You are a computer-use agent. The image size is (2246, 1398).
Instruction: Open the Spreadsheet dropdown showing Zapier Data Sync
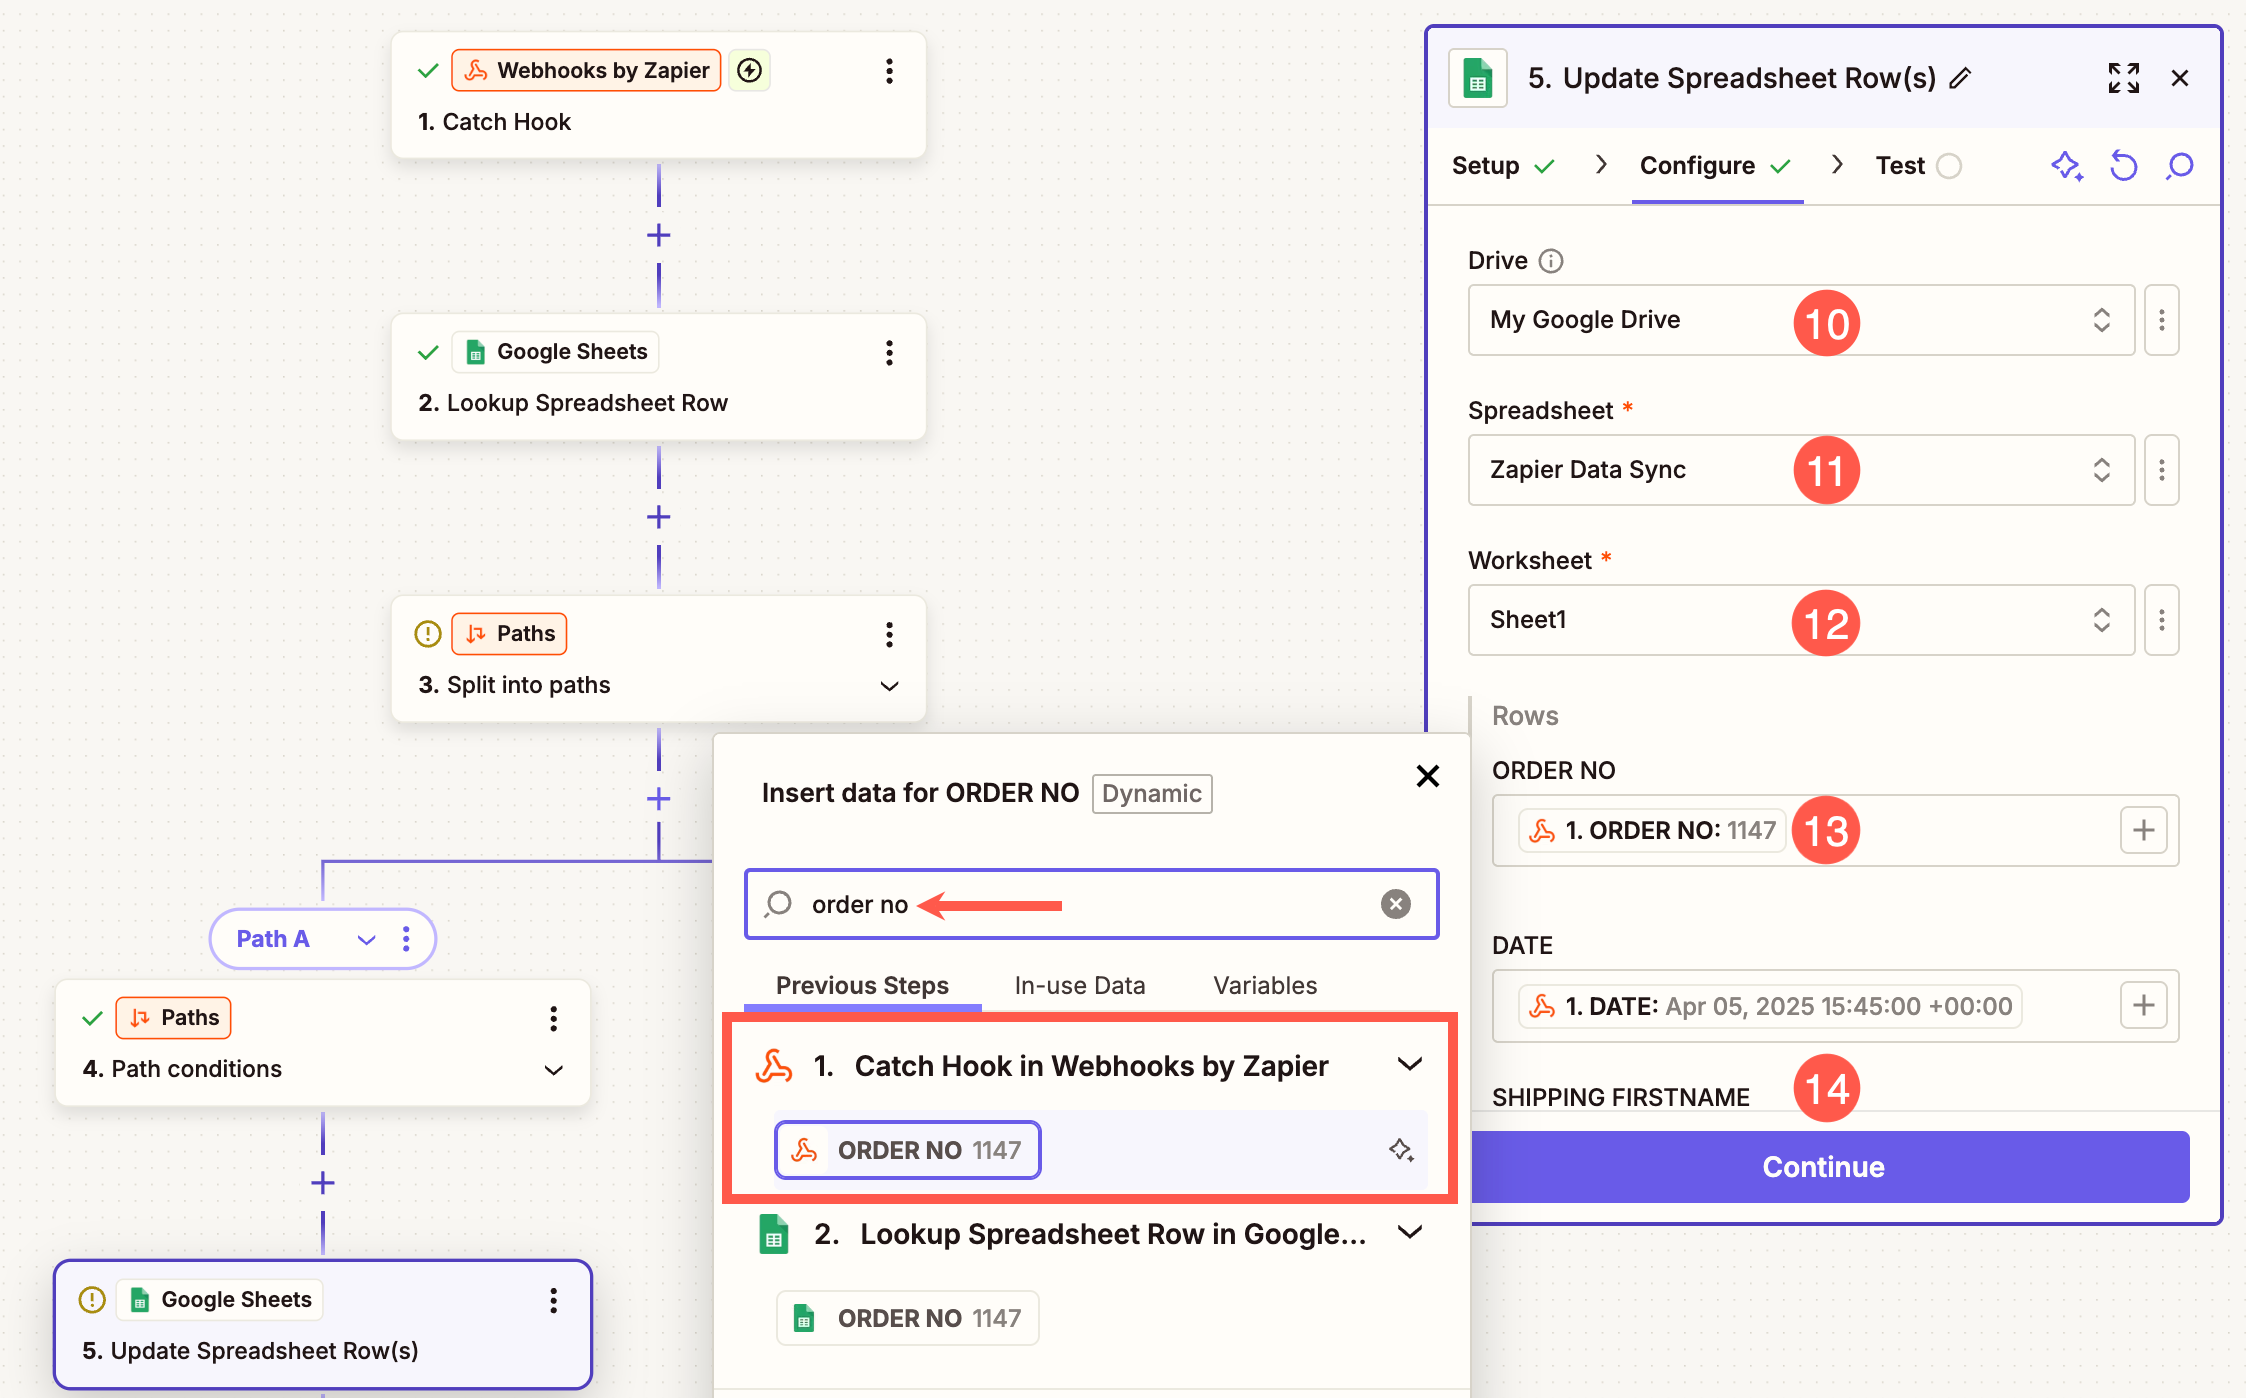pos(1801,470)
